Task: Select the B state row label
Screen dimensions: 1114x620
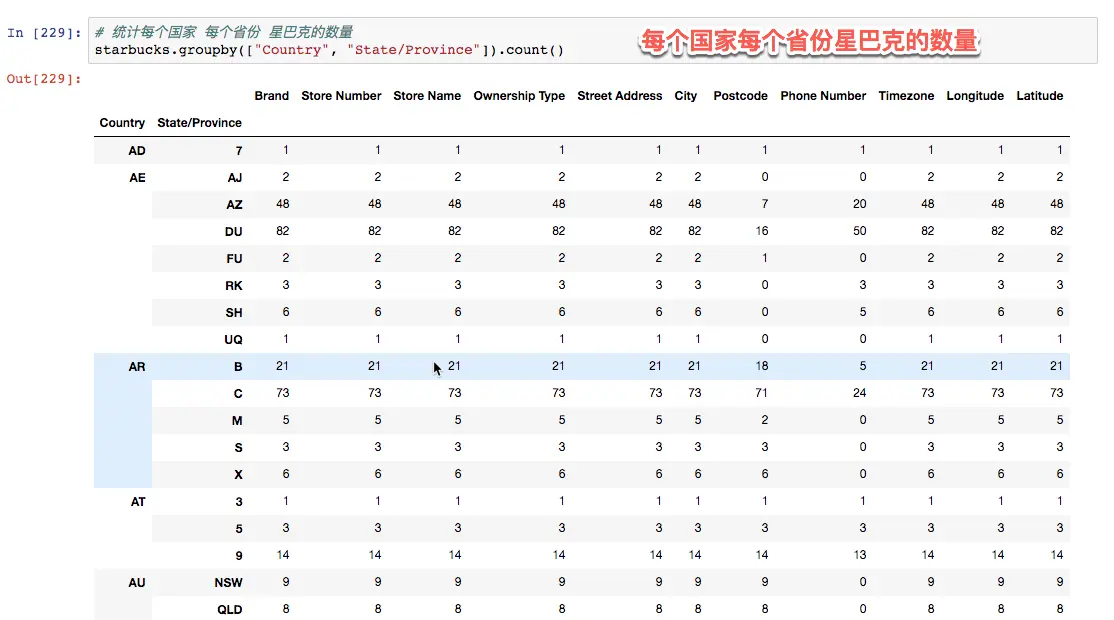Action: (238, 366)
